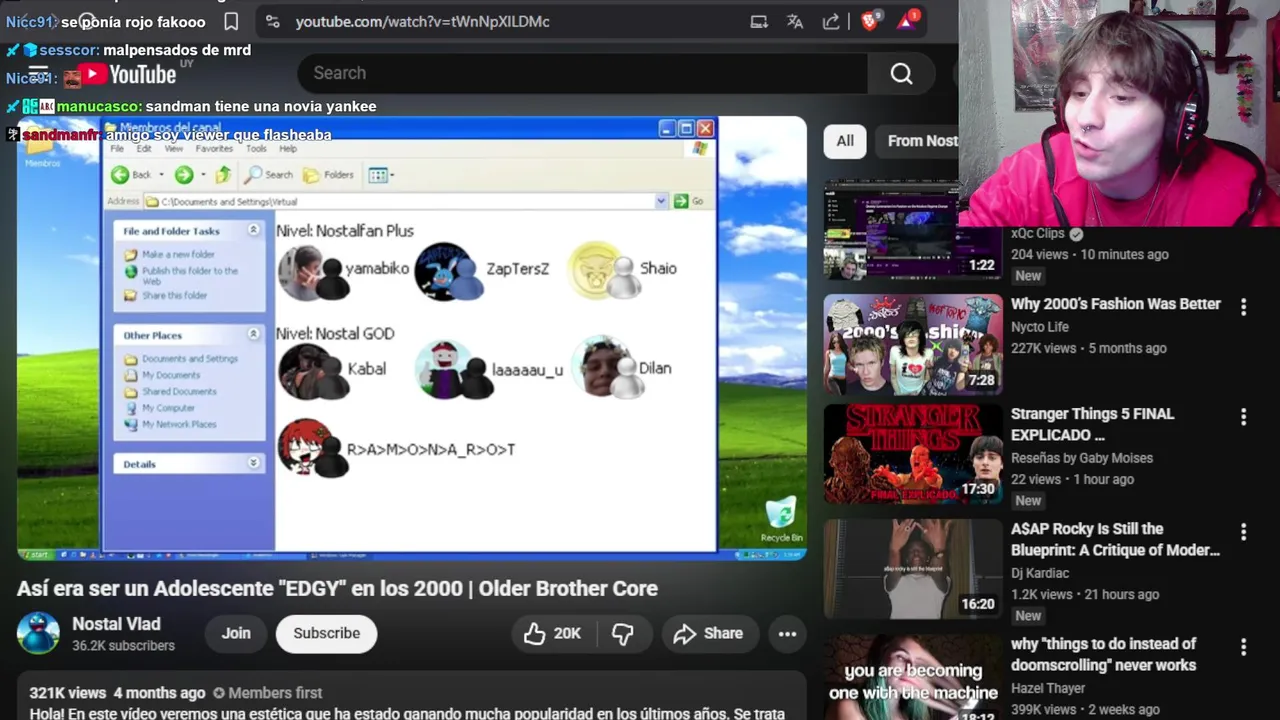The height and width of the screenshot is (720, 1280).
Task: Click the browser share icon
Action: [x=831, y=21]
